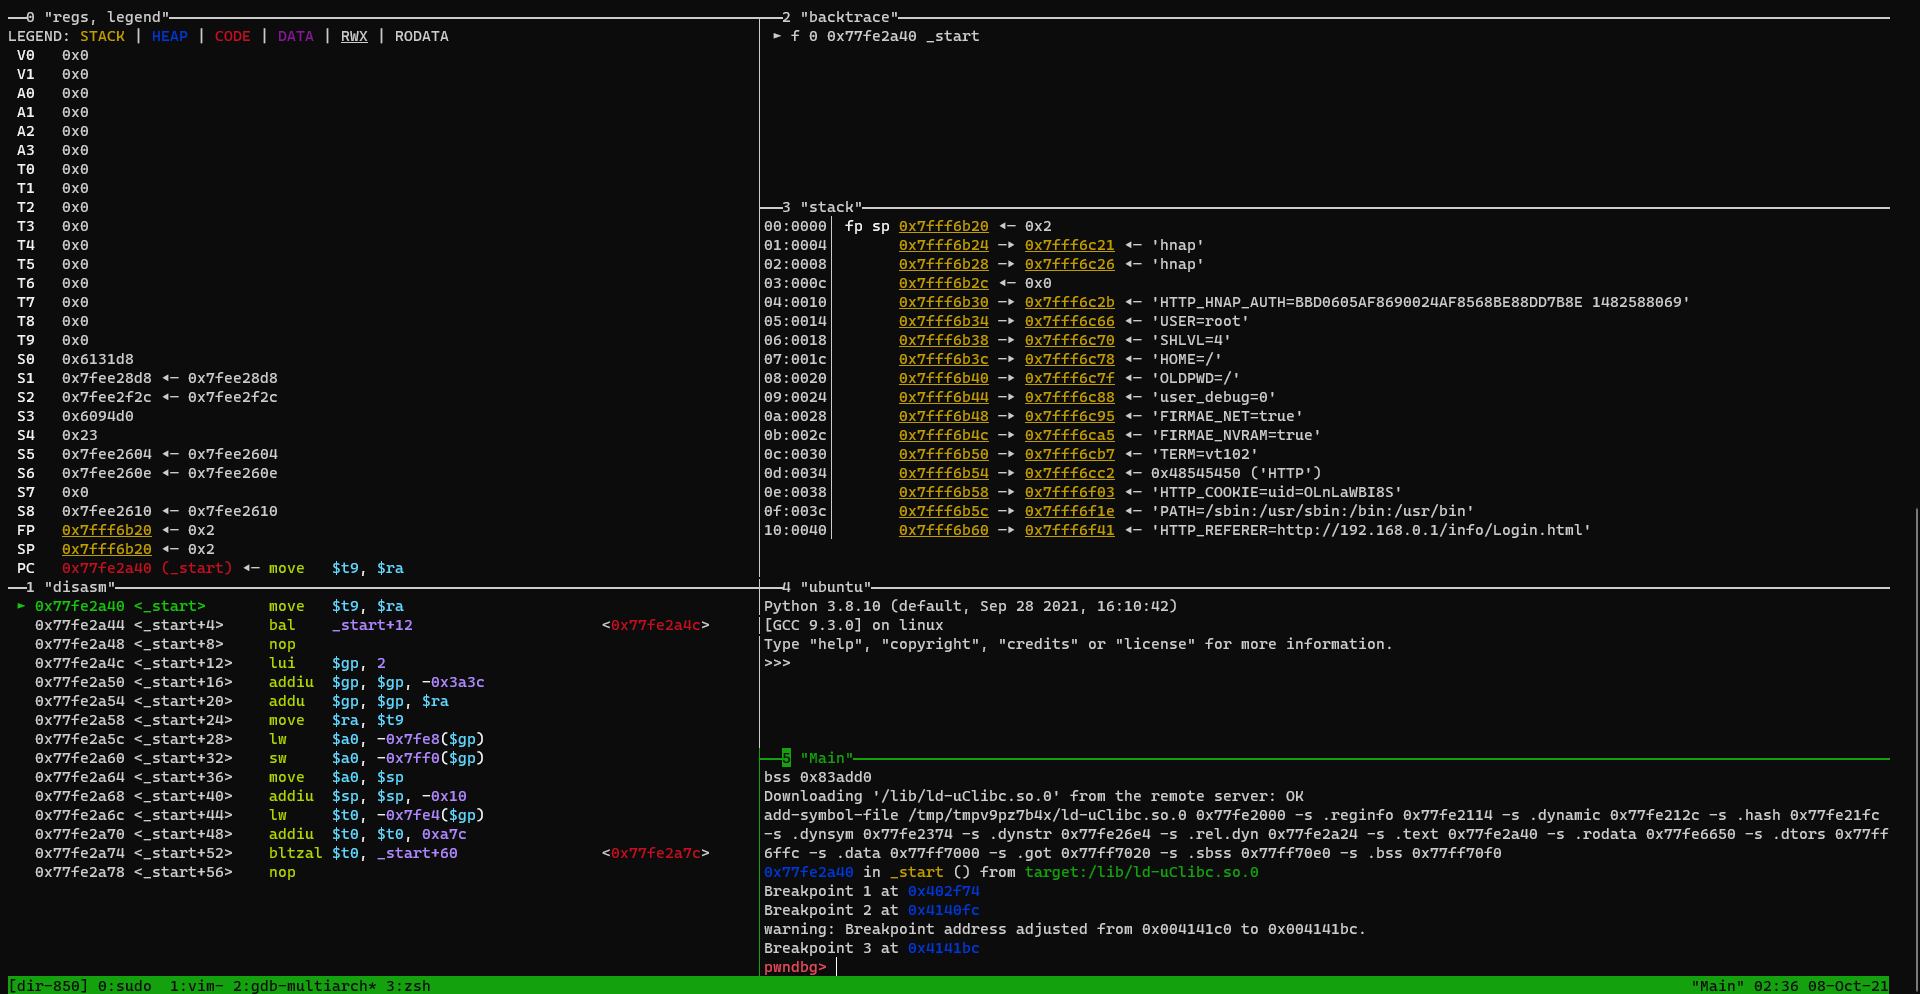Click the 'SHLVL=4' stack string
Image resolution: width=1920 pixels, height=994 pixels.
coord(1191,340)
